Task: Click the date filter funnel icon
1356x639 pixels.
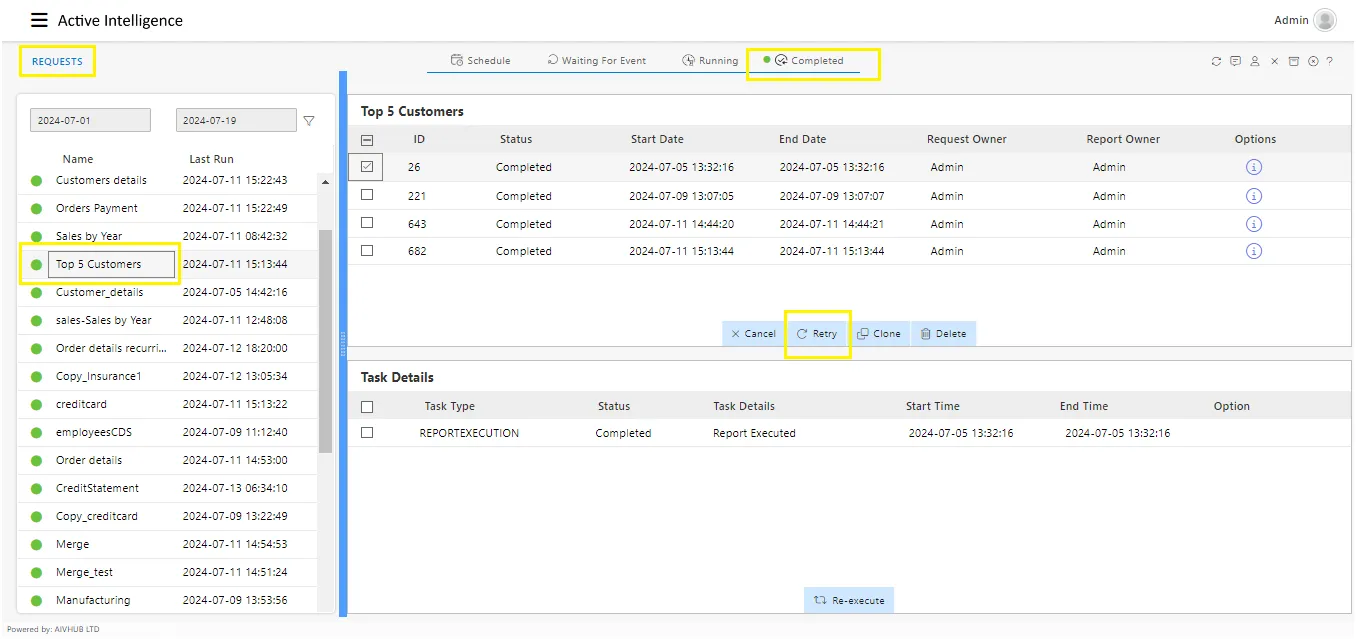Action: click(x=309, y=120)
